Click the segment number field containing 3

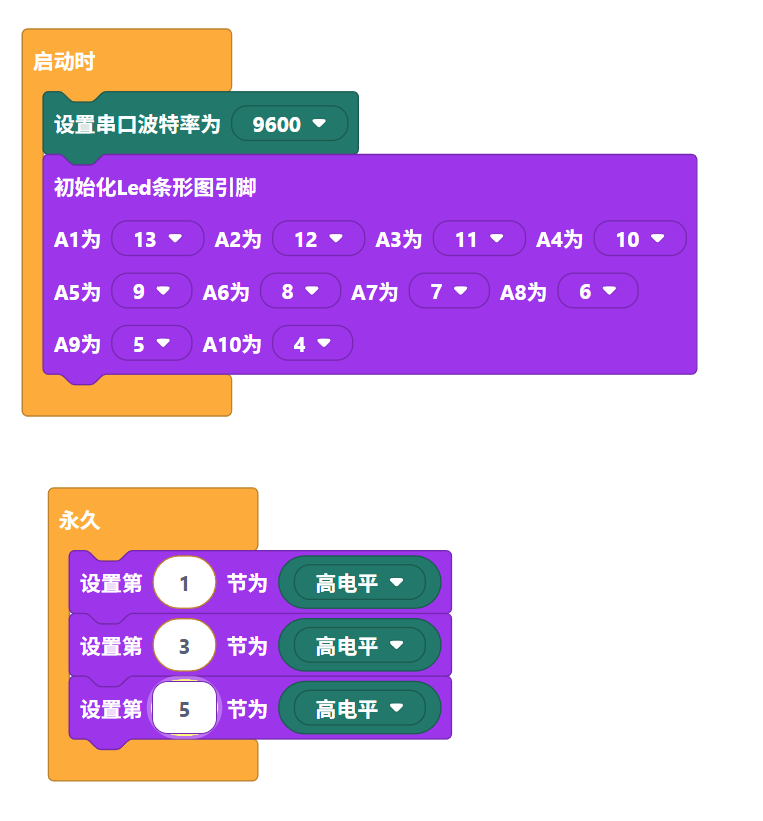click(184, 646)
